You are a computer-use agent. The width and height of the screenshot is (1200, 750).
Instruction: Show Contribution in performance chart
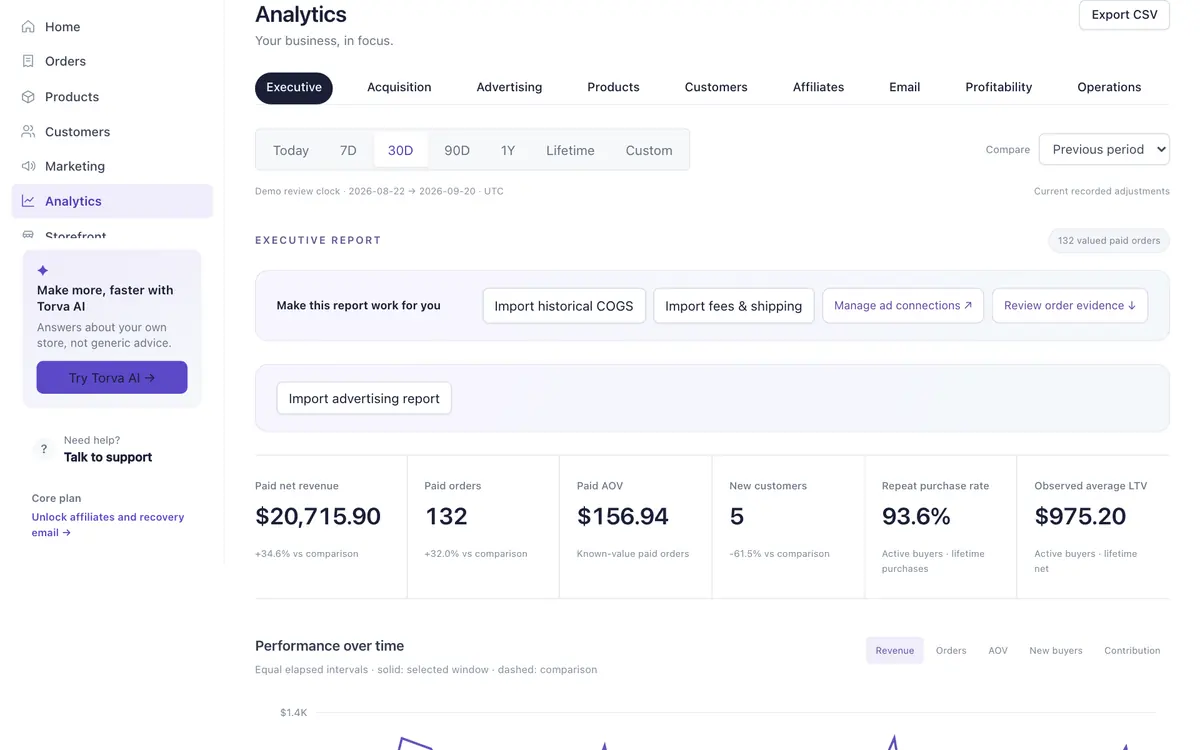pyautogui.click(x=1132, y=650)
